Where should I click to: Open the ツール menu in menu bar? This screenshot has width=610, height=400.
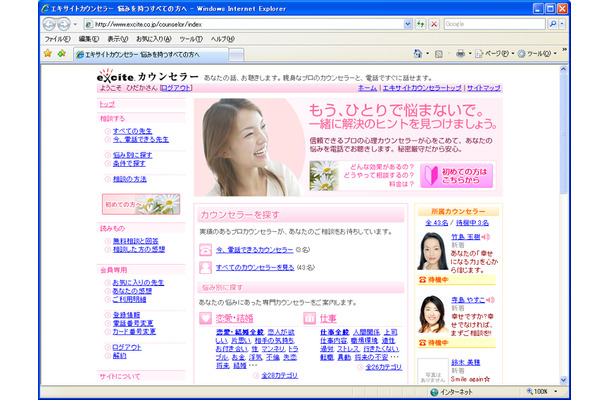tap(191, 39)
